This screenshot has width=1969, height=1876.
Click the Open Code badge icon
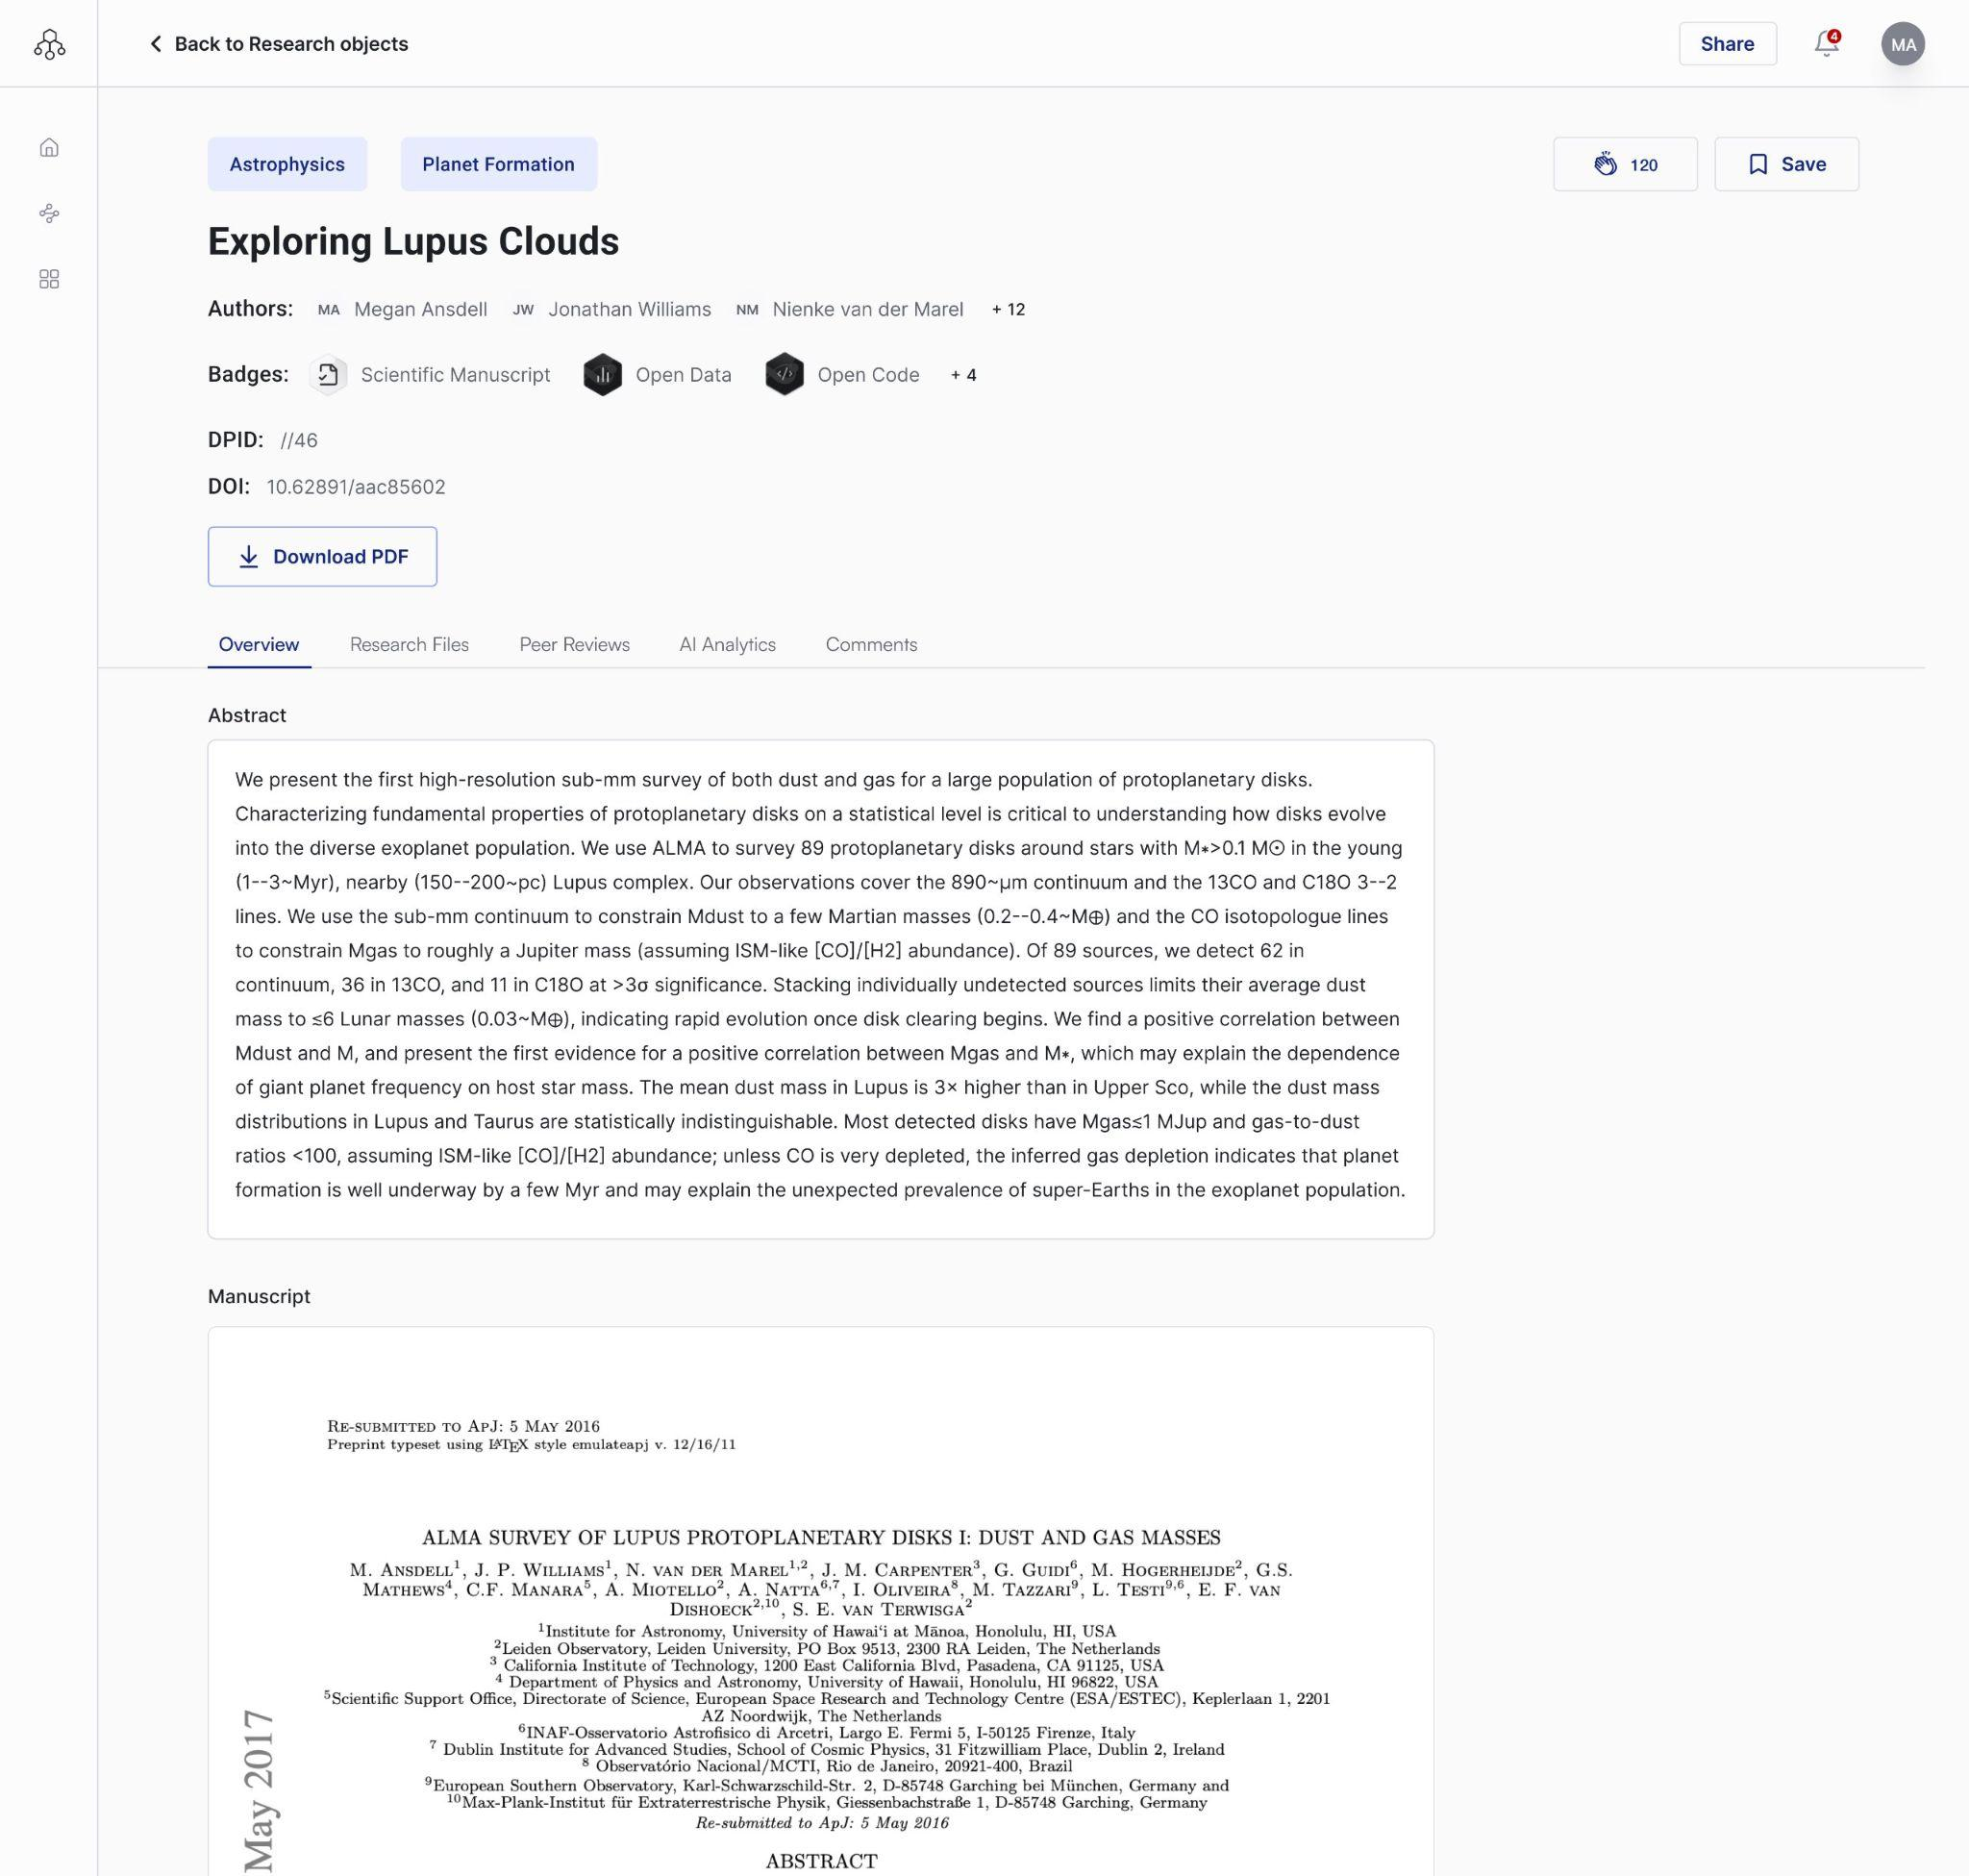(783, 373)
